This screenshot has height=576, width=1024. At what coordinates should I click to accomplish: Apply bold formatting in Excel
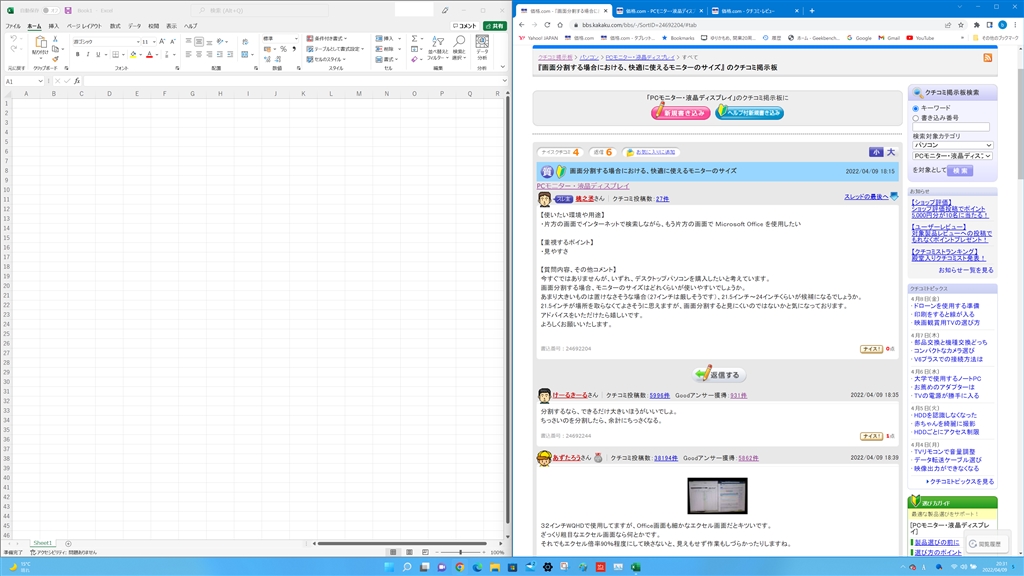[77, 55]
